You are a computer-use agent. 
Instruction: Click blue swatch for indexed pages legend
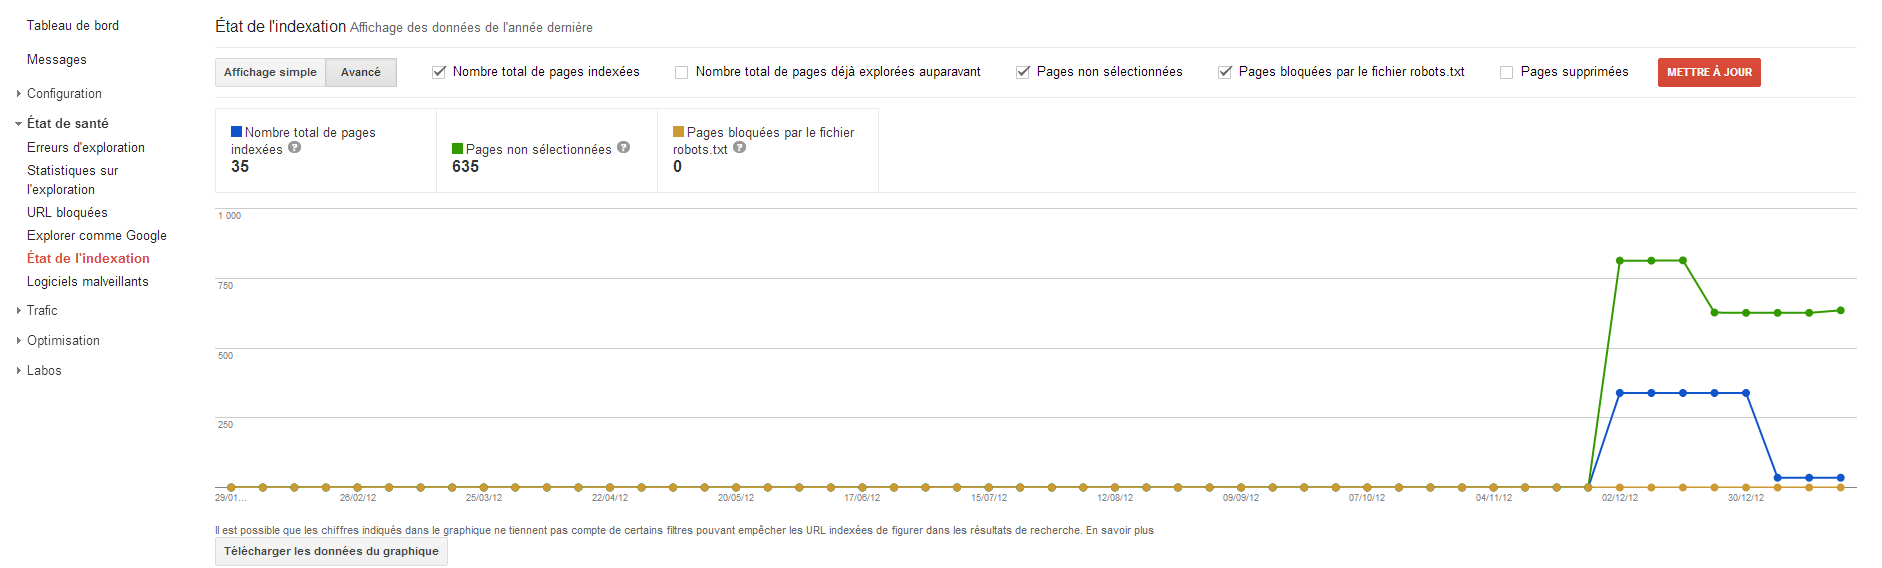tap(237, 131)
